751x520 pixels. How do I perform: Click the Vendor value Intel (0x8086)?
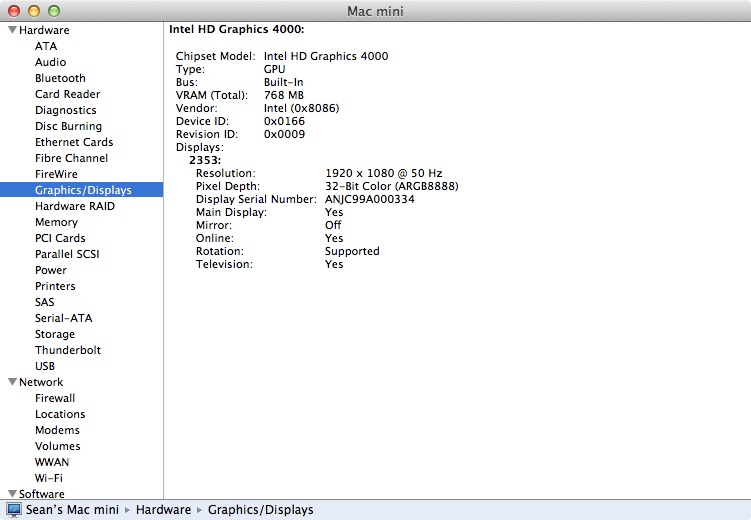pos(301,108)
